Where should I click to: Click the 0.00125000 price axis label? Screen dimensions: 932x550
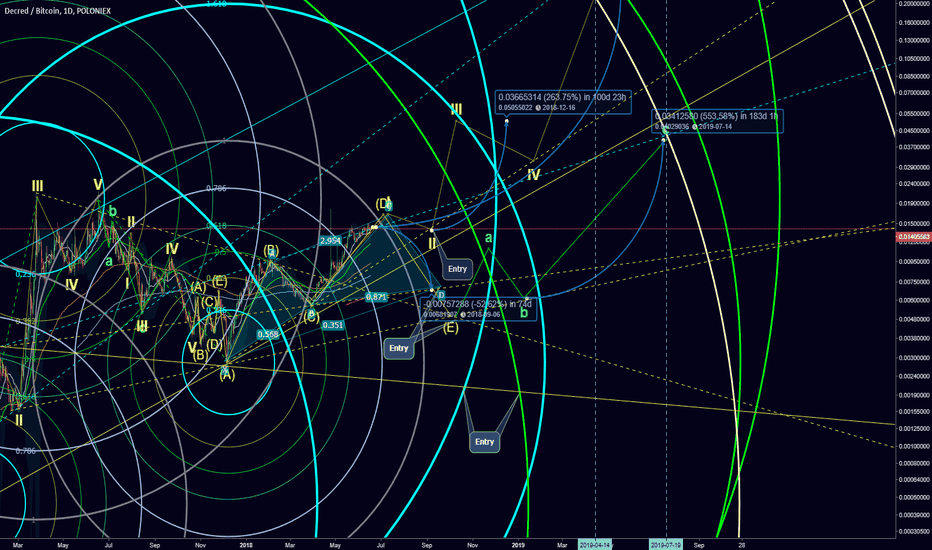click(x=914, y=429)
